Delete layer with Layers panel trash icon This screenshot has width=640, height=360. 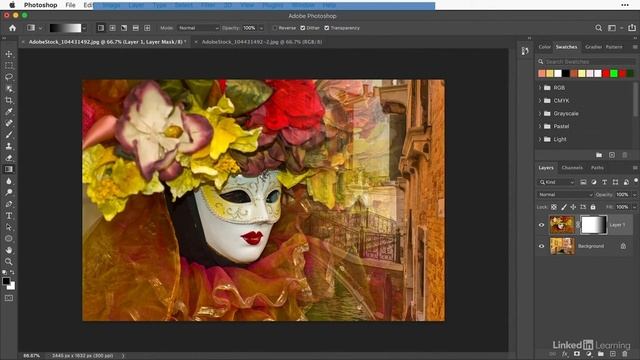[x=624, y=354]
